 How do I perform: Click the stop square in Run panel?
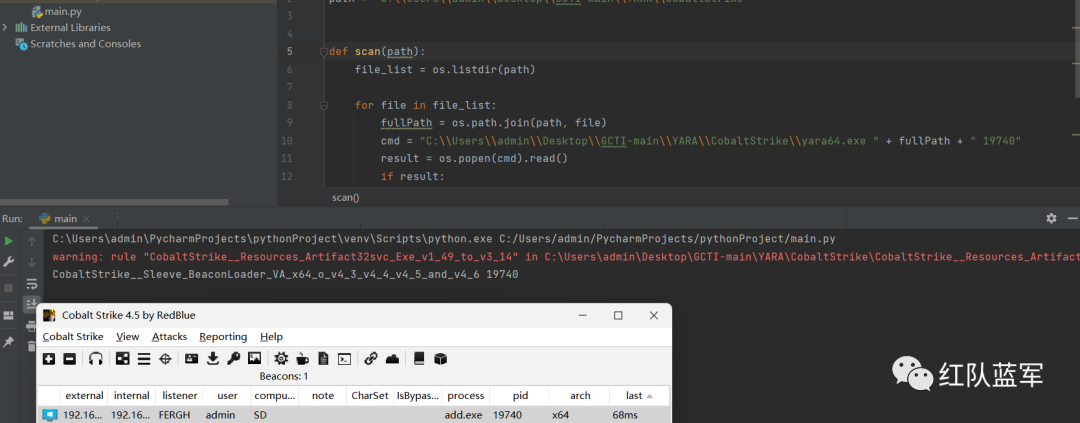9,288
